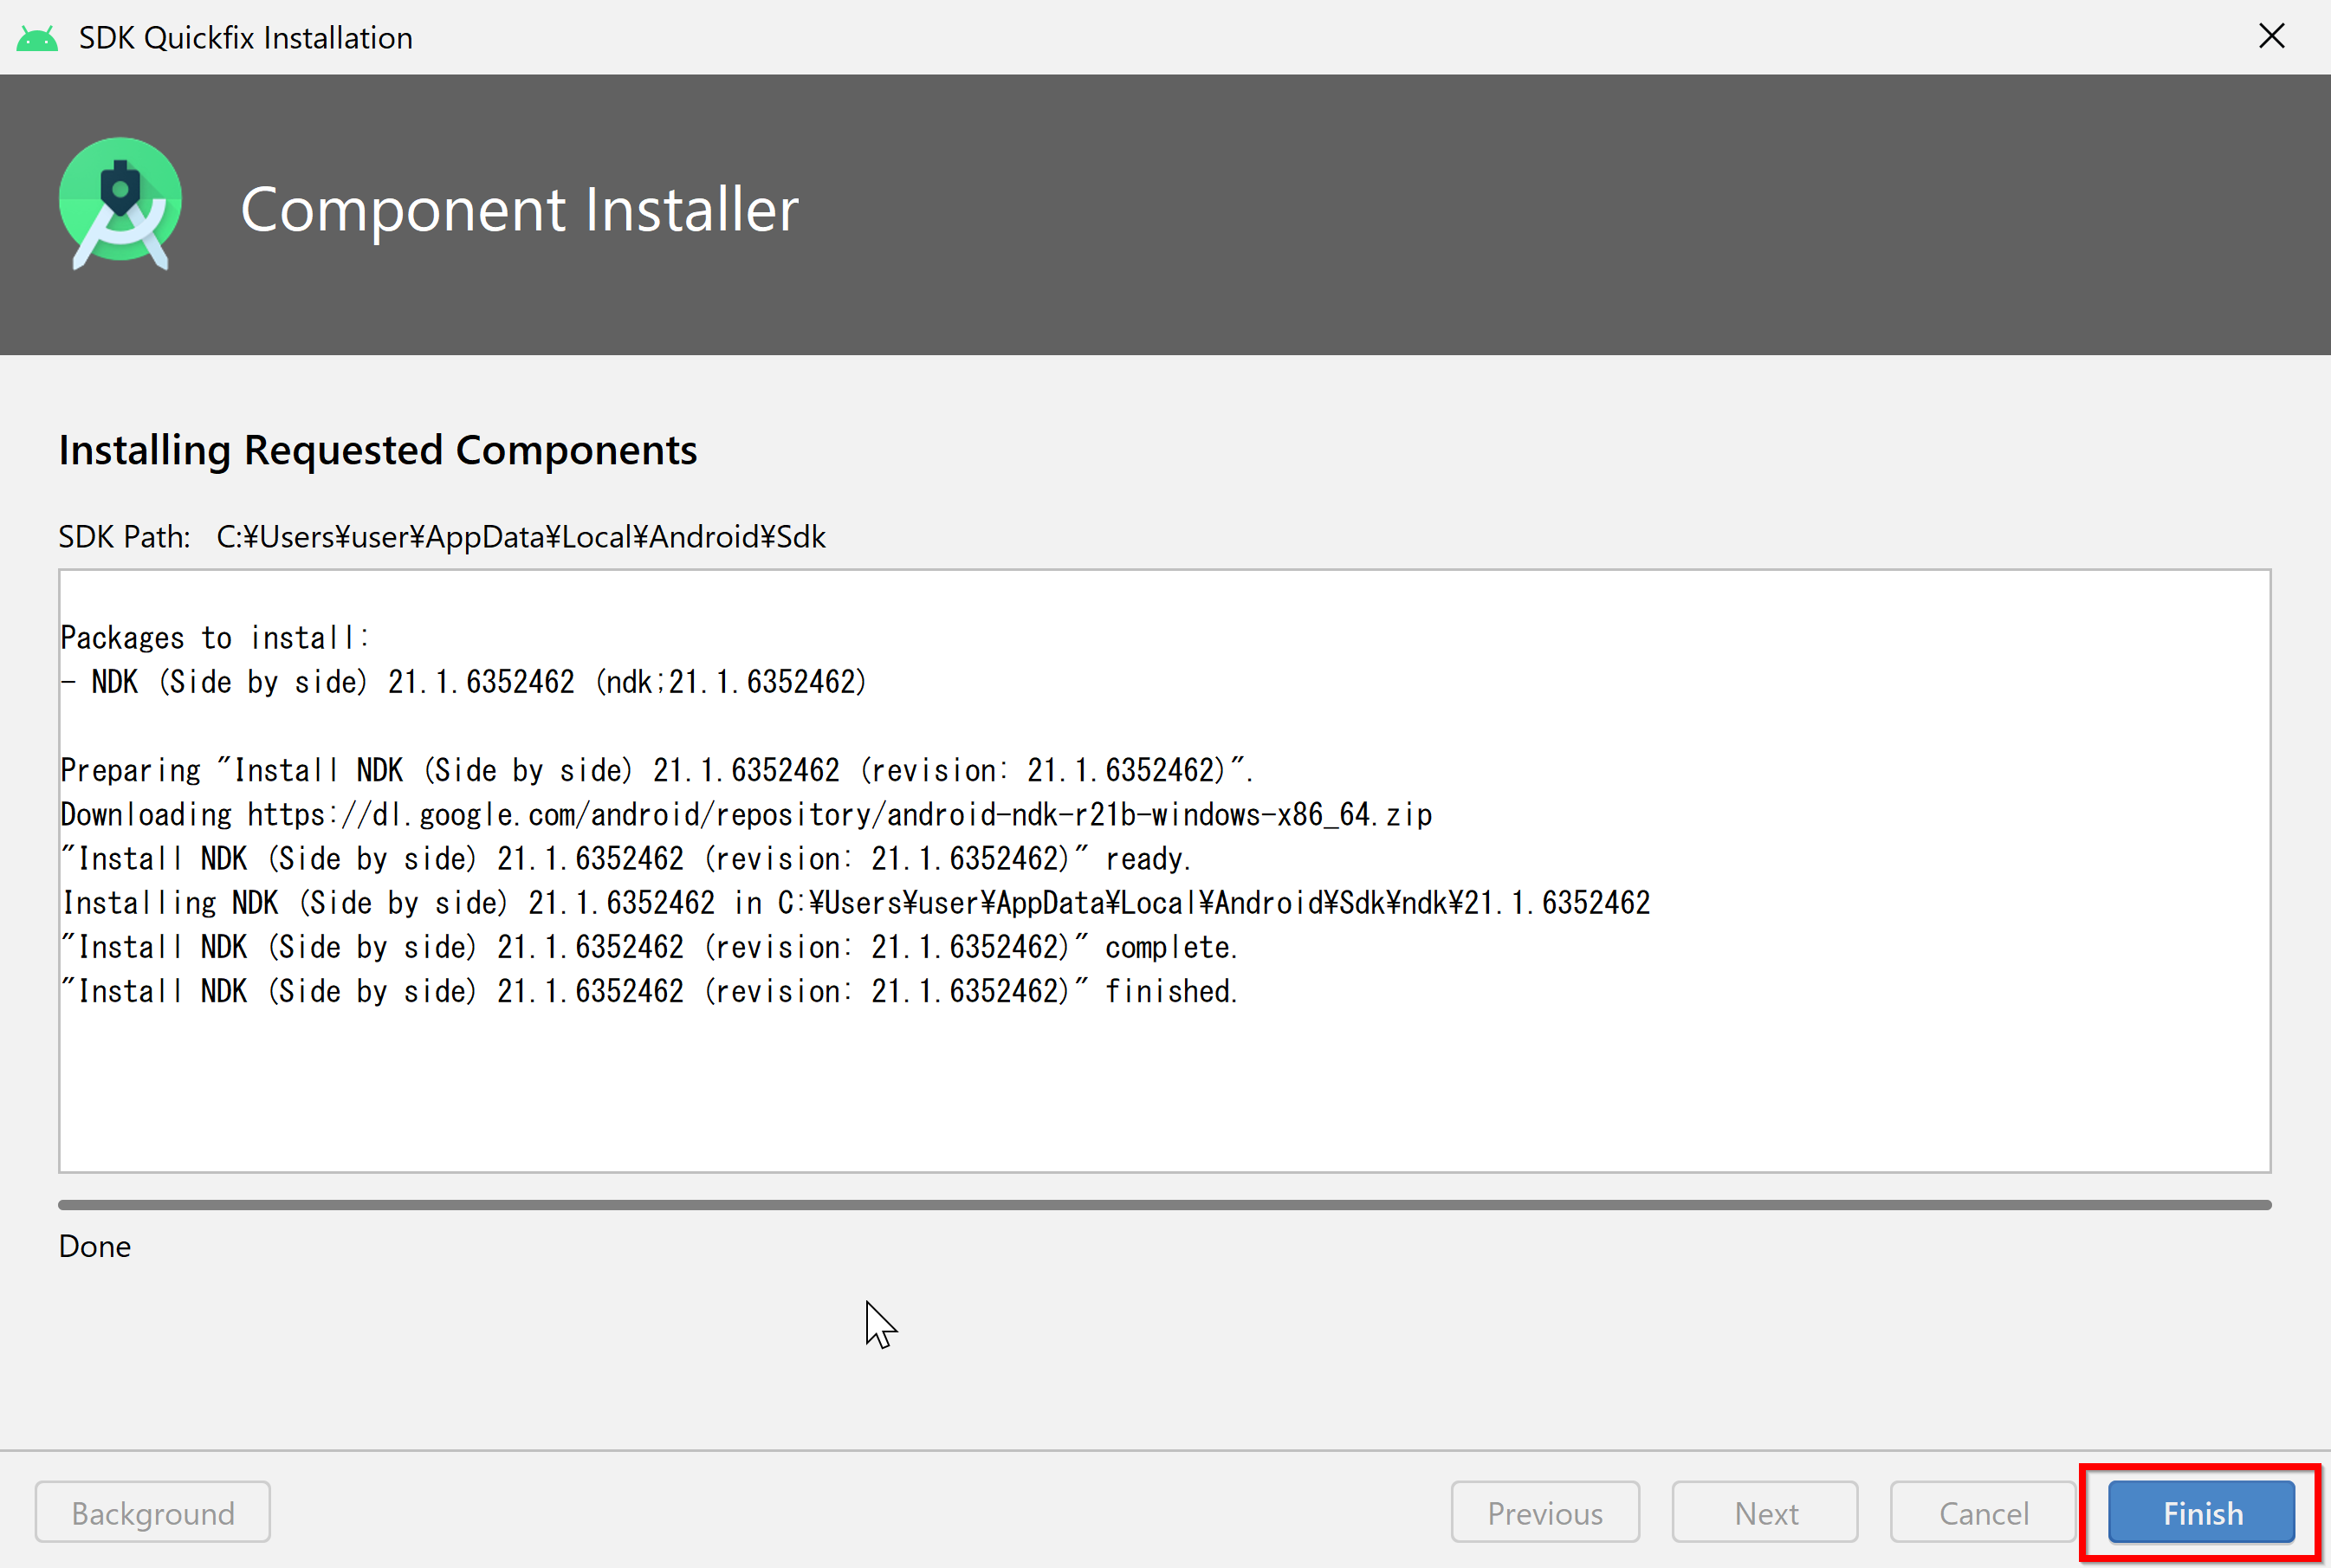The height and width of the screenshot is (1568, 2331).
Task: Click the 'Done' status text
Action: [x=95, y=1246]
